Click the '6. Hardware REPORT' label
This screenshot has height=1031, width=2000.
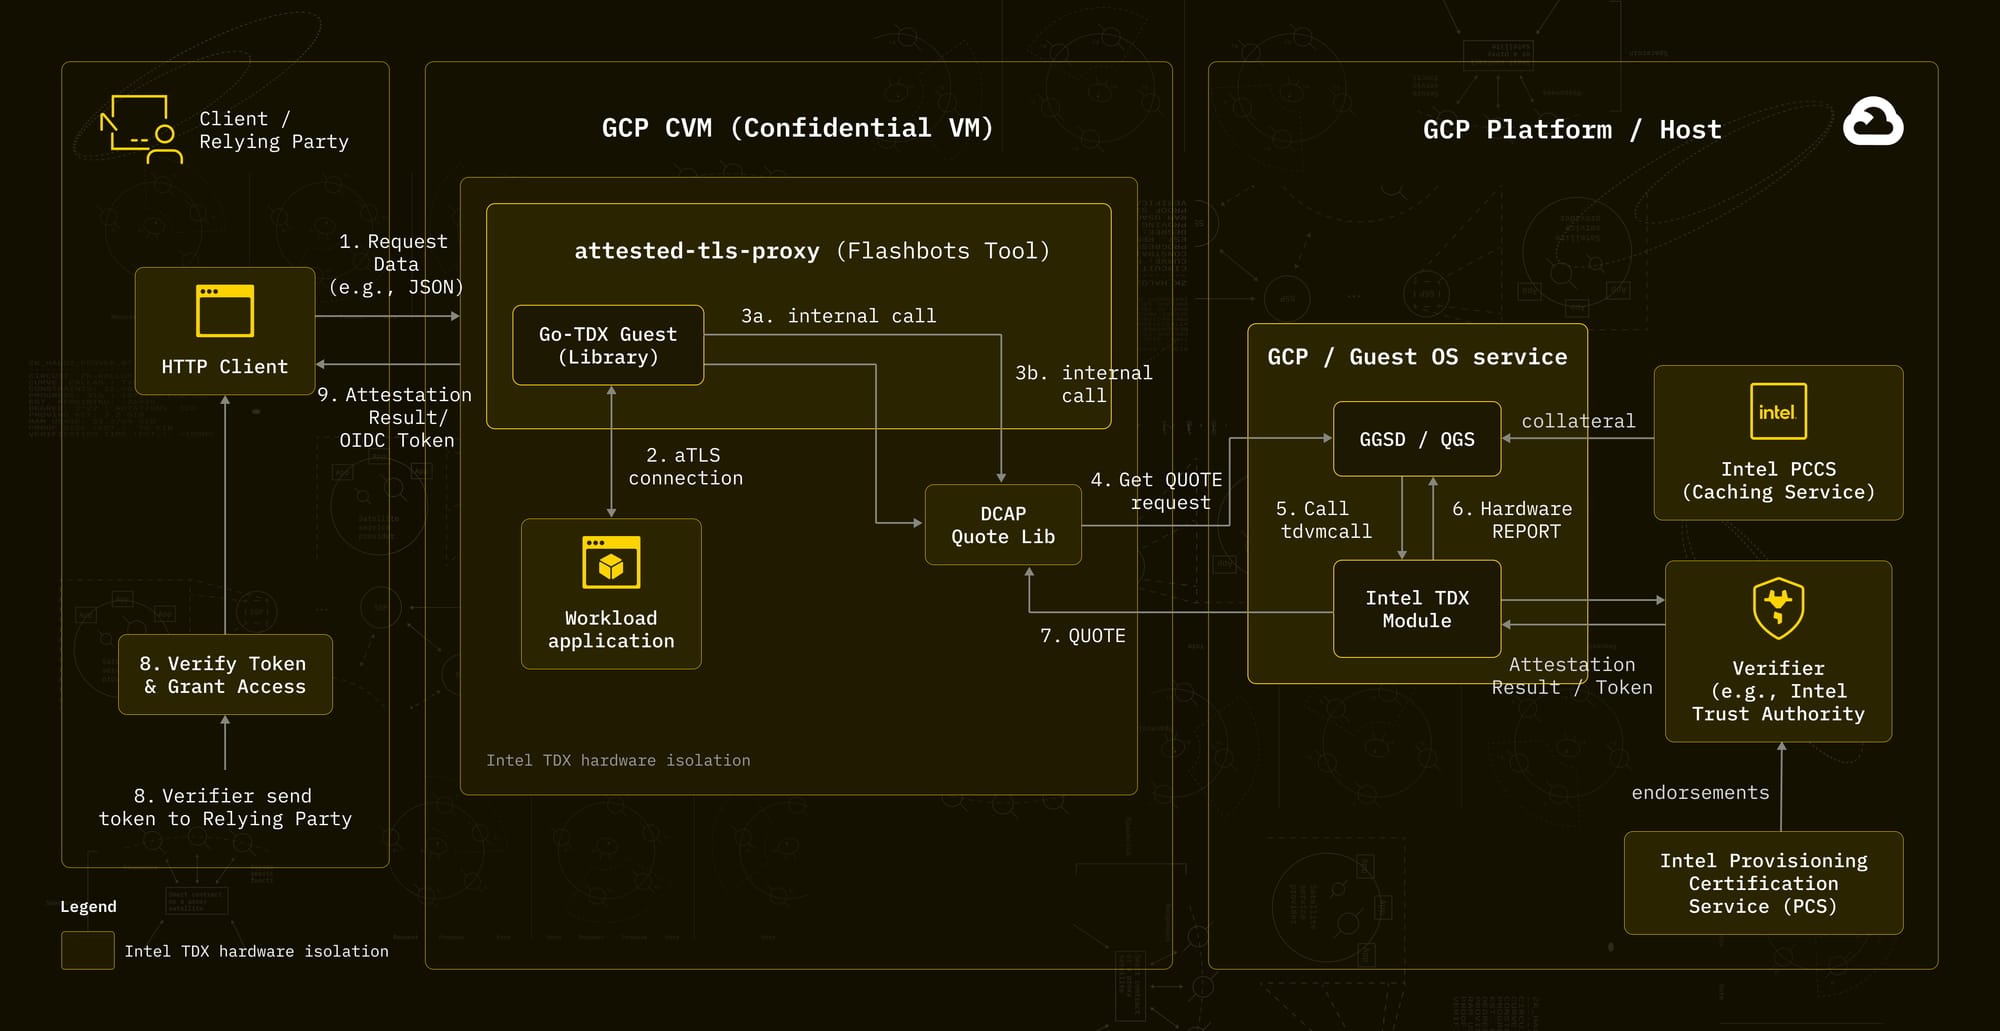click(x=1512, y=520)
